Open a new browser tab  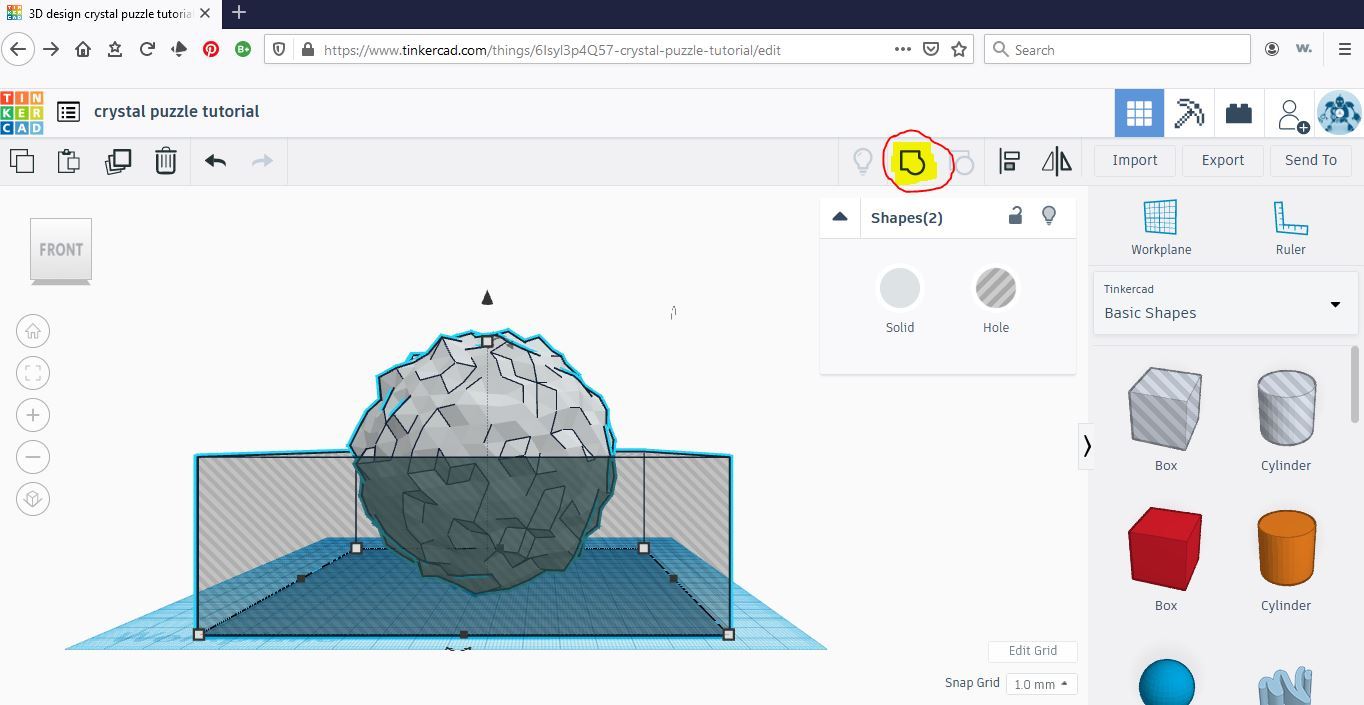(x=239, y=13)
